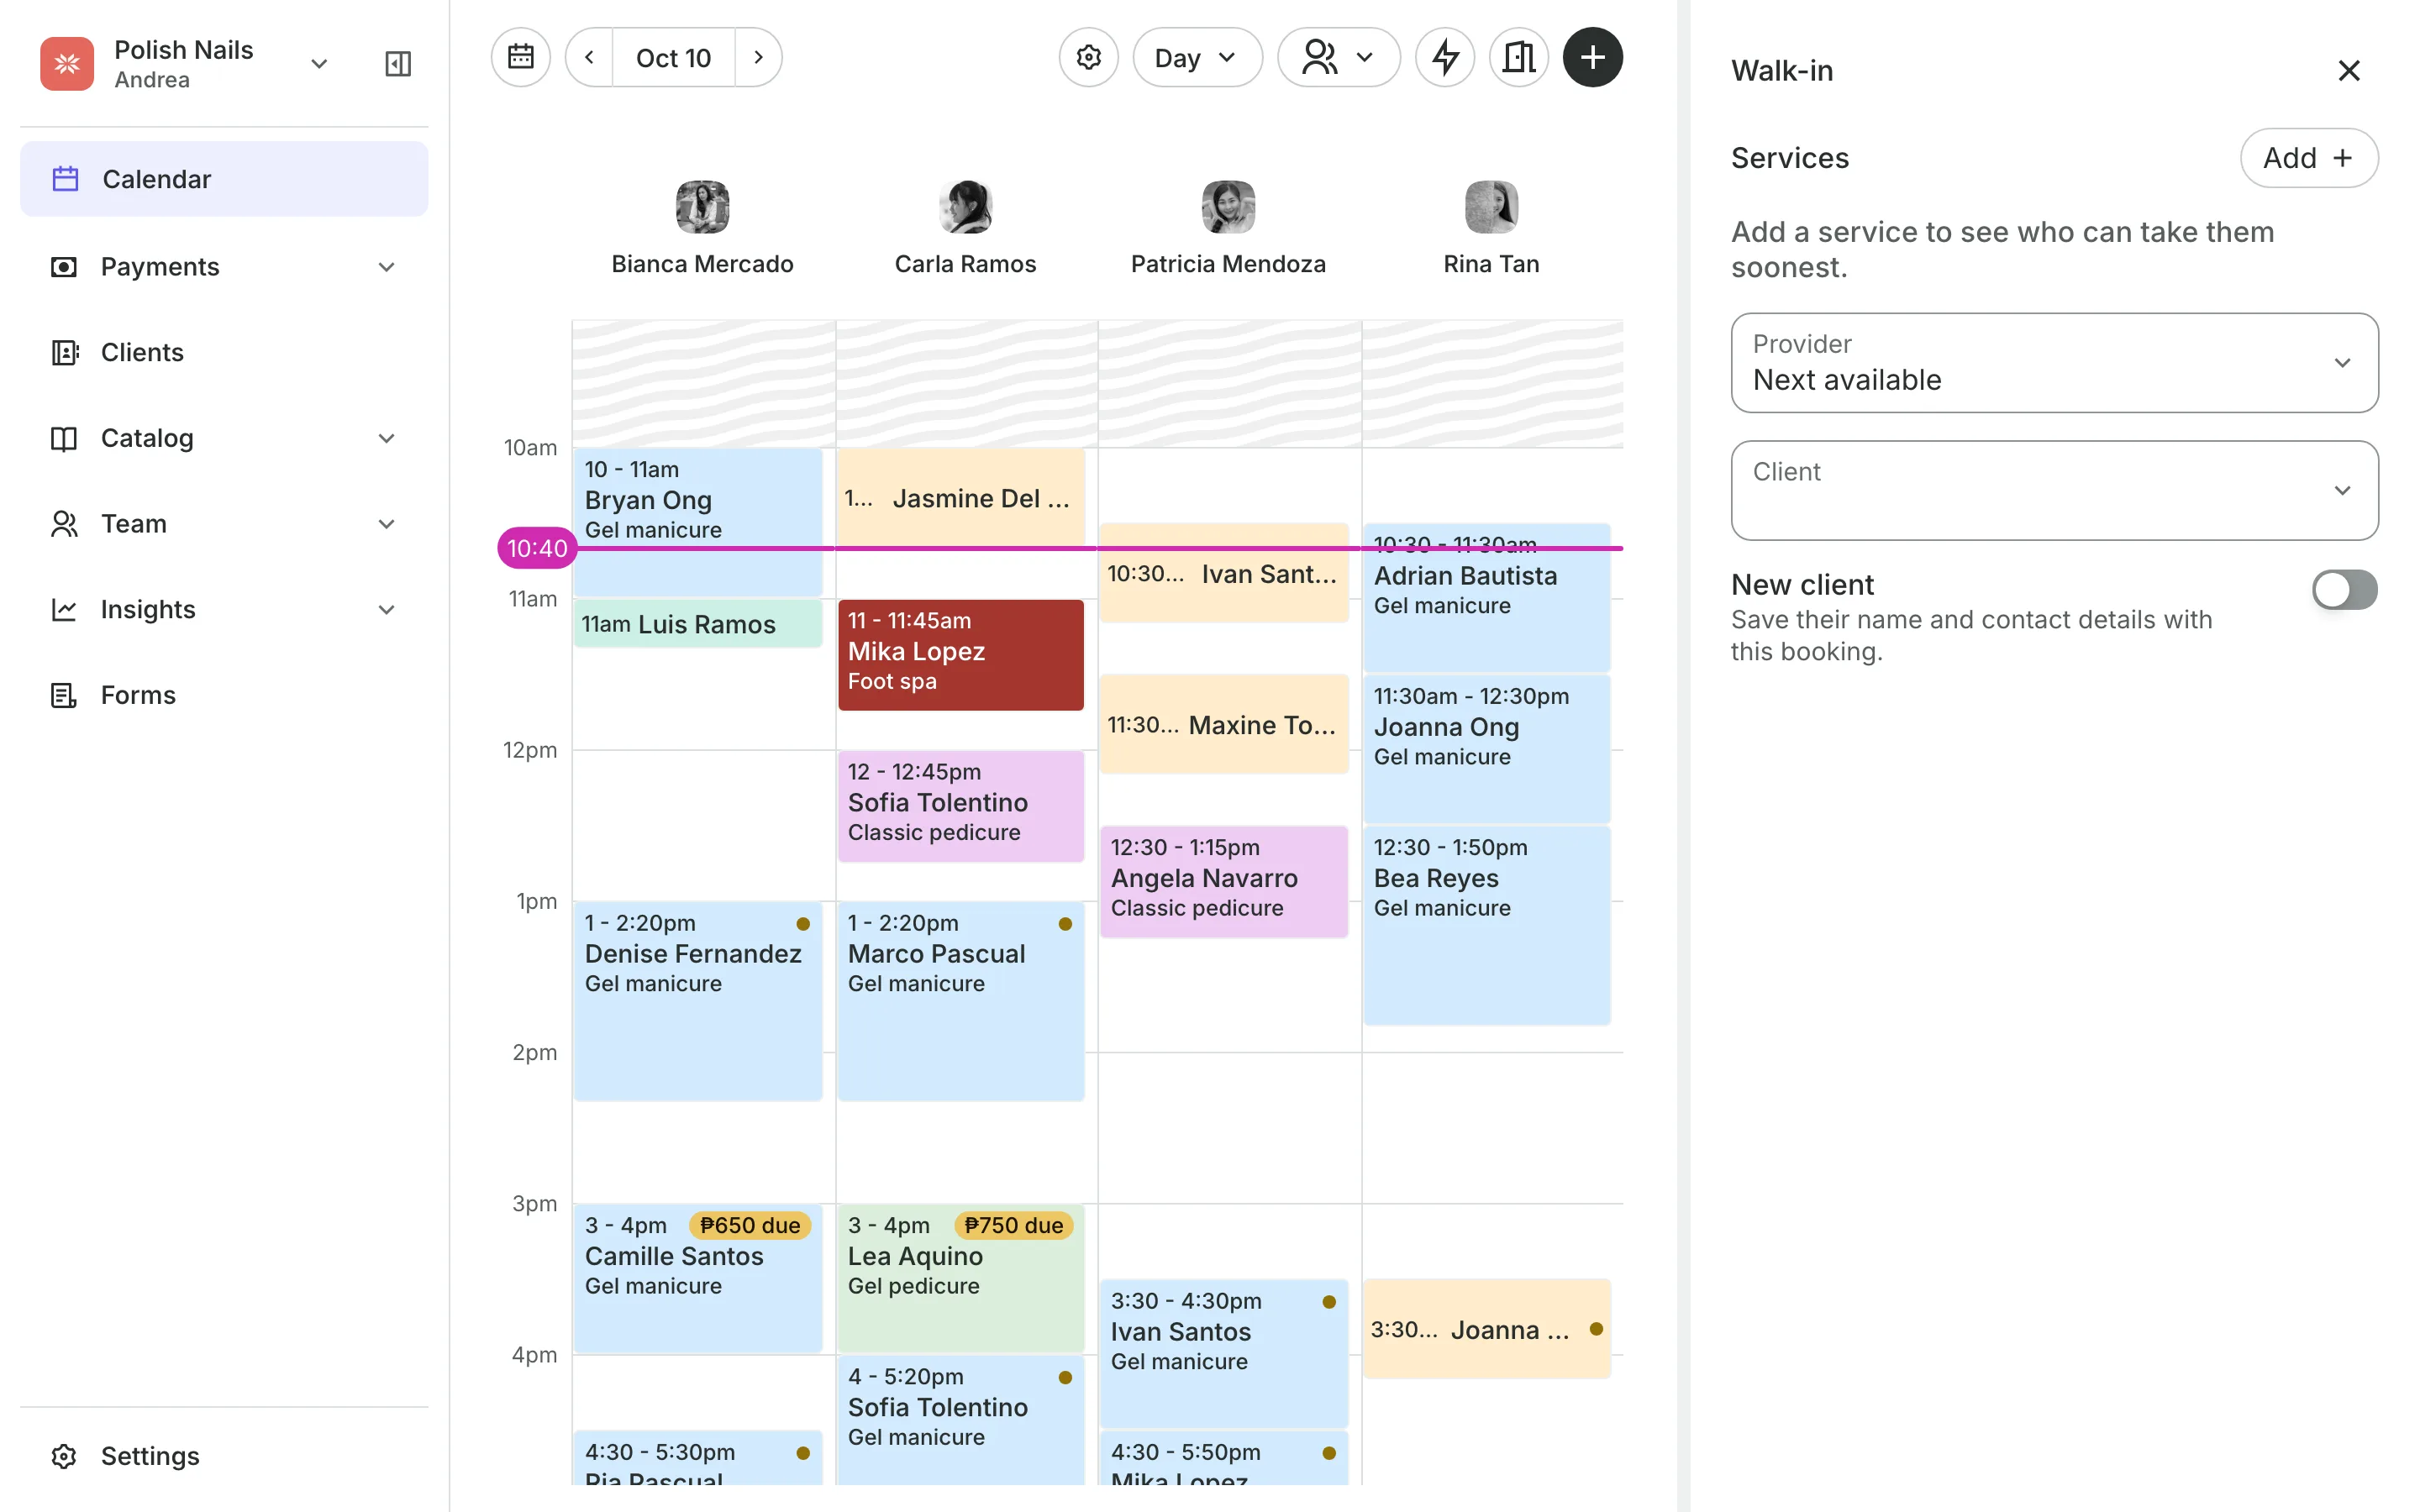Open the Clients section
The width and height of the screenshot is (2420, 1512).
pos(224,352)
